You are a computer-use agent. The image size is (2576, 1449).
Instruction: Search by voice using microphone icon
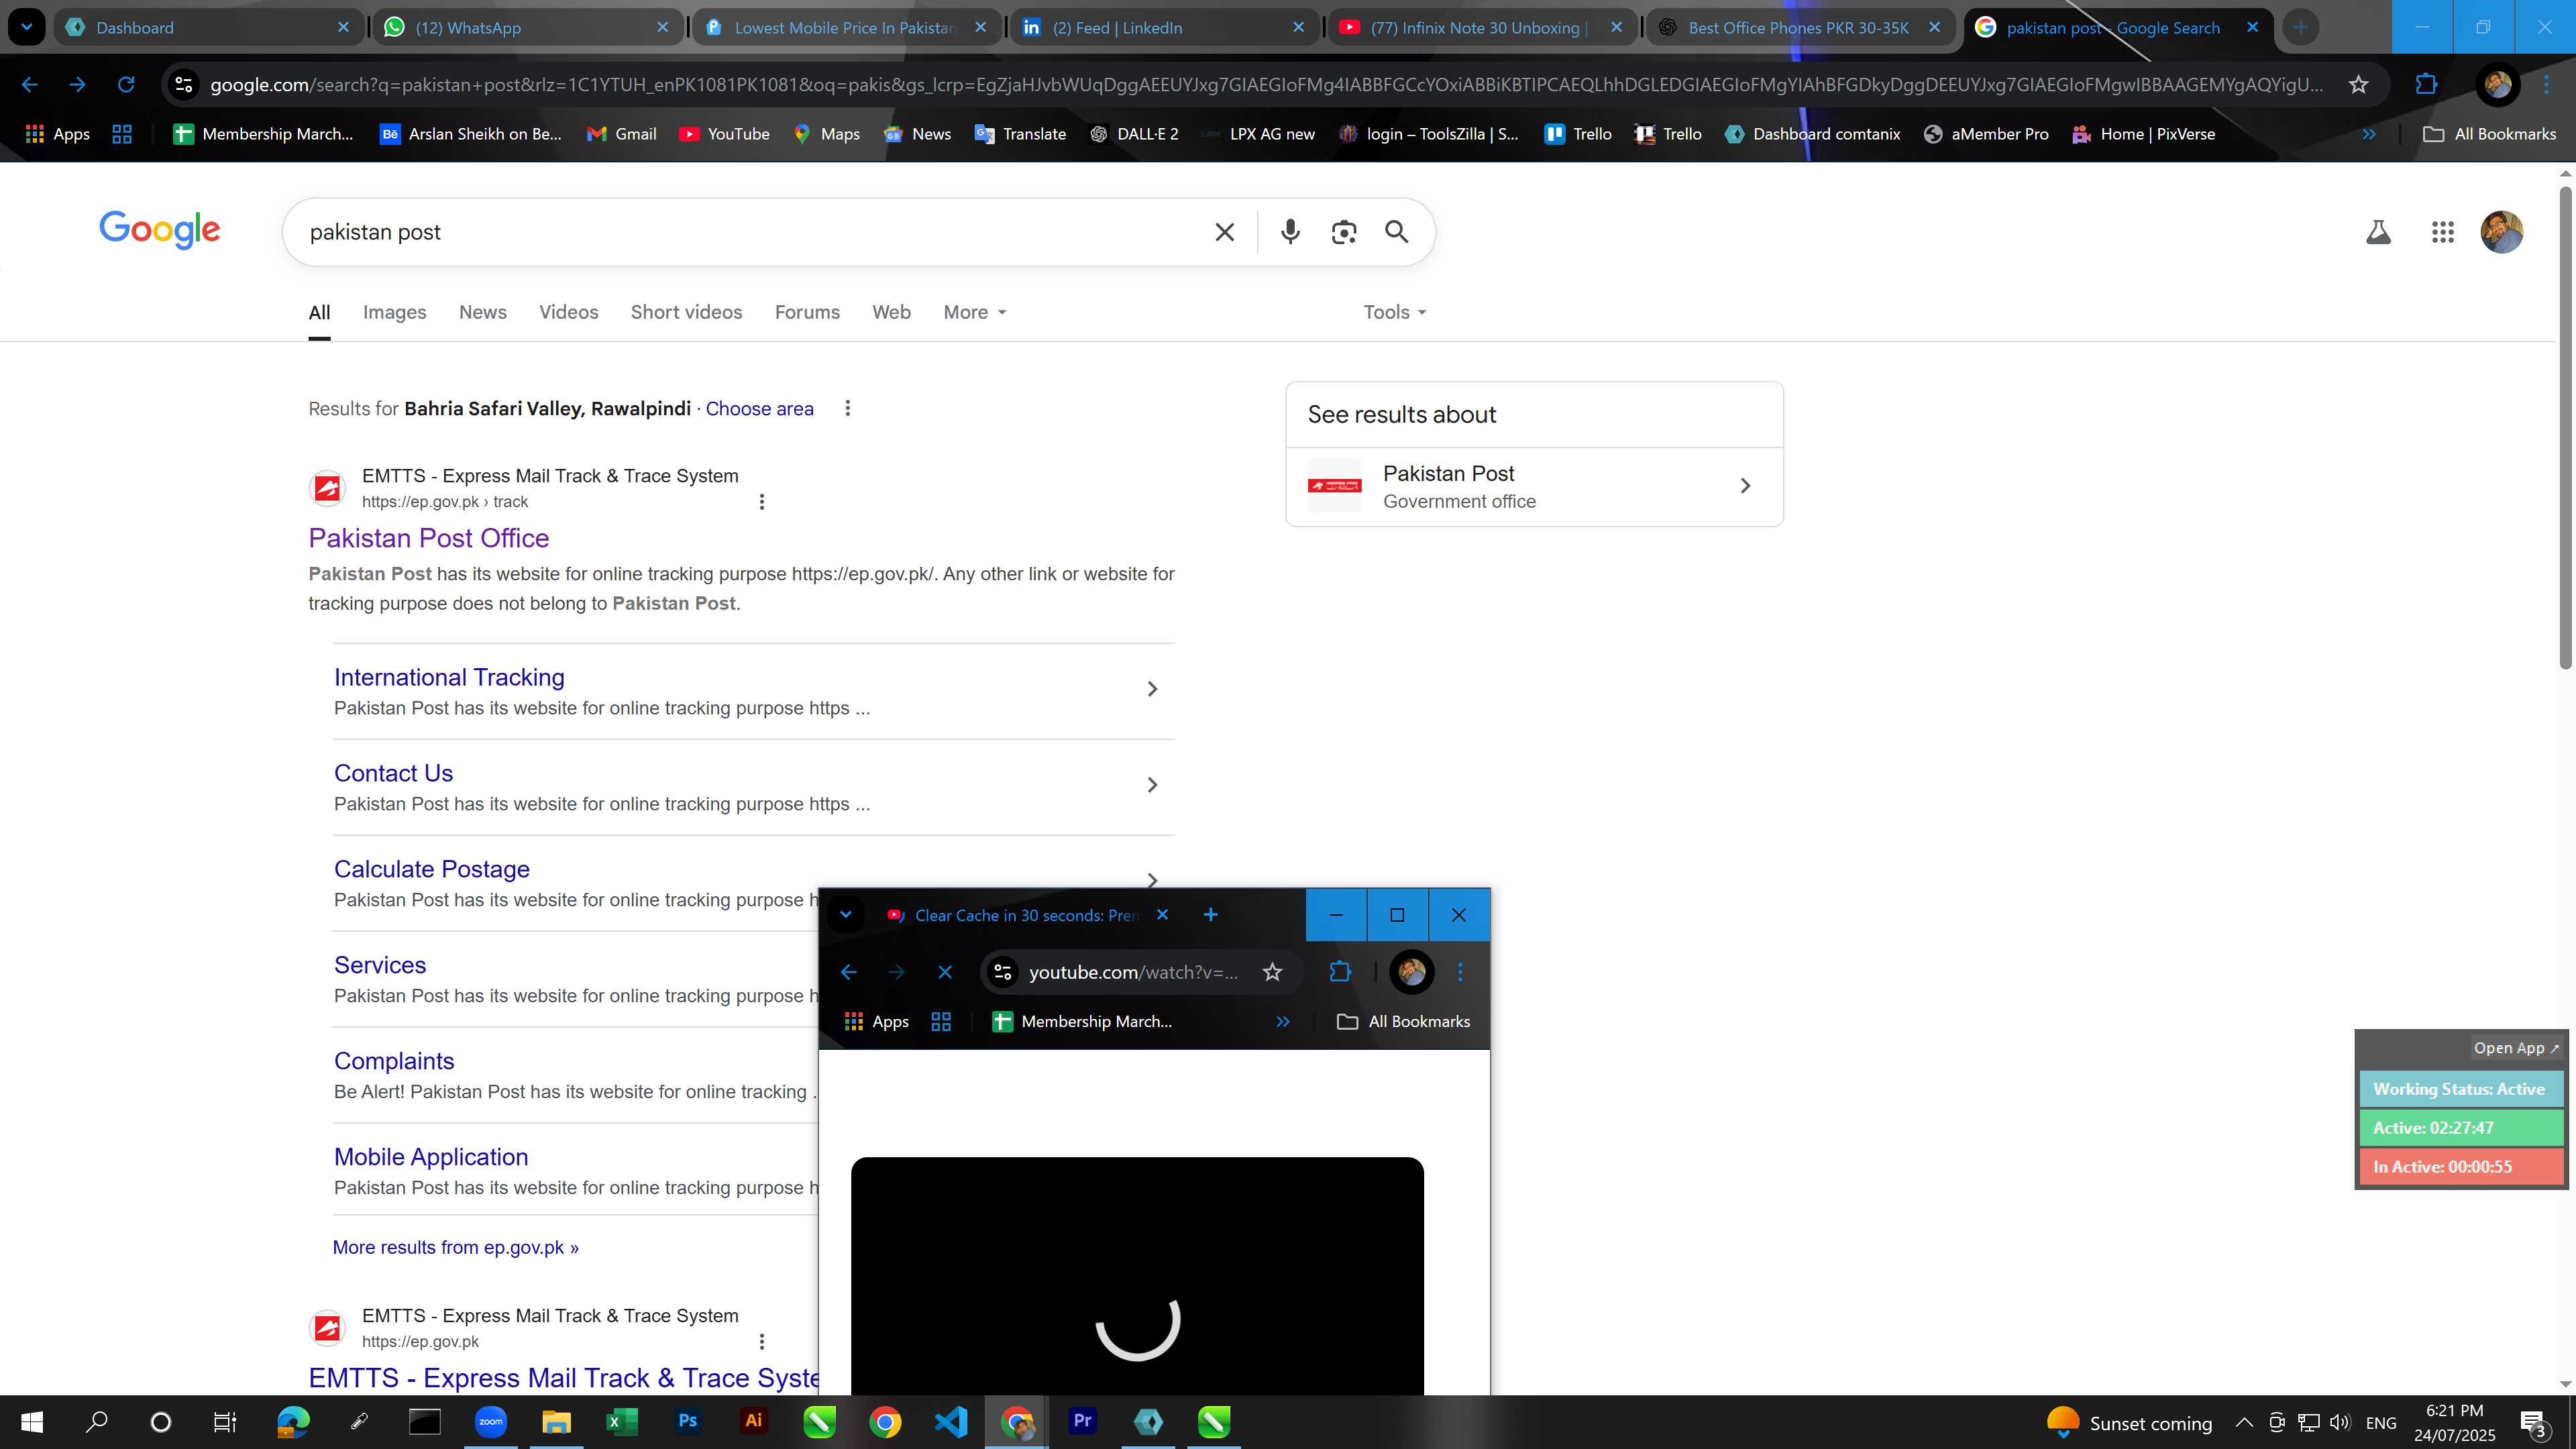tap(1290, 232)
